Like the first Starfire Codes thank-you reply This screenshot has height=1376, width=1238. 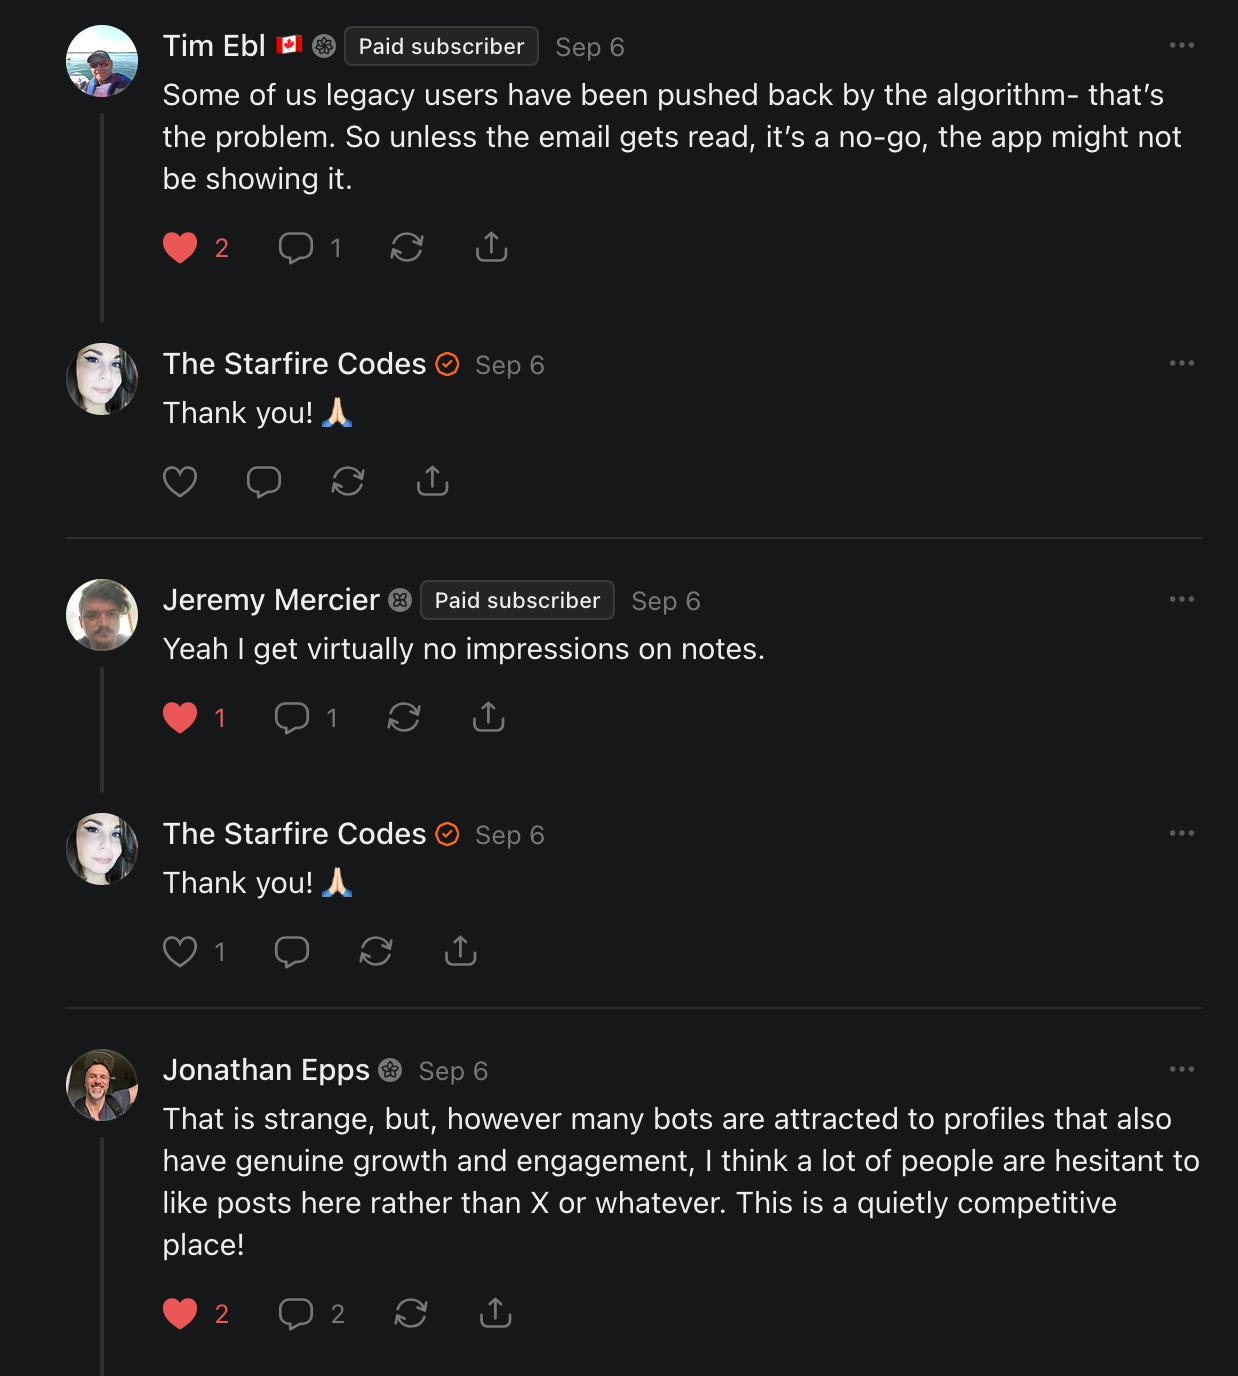tap(180, 482)
